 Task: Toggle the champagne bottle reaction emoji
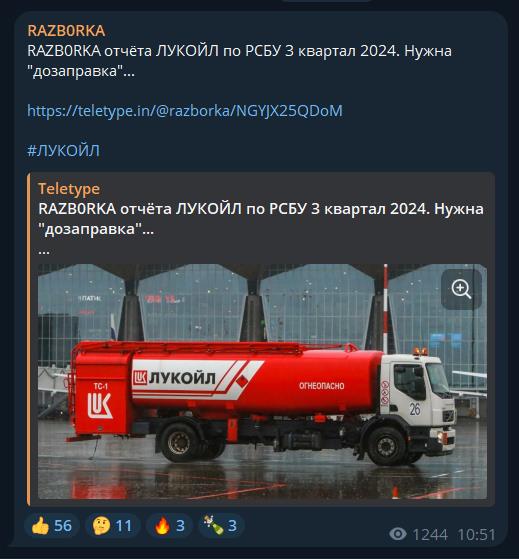click(x=214, y=525)
